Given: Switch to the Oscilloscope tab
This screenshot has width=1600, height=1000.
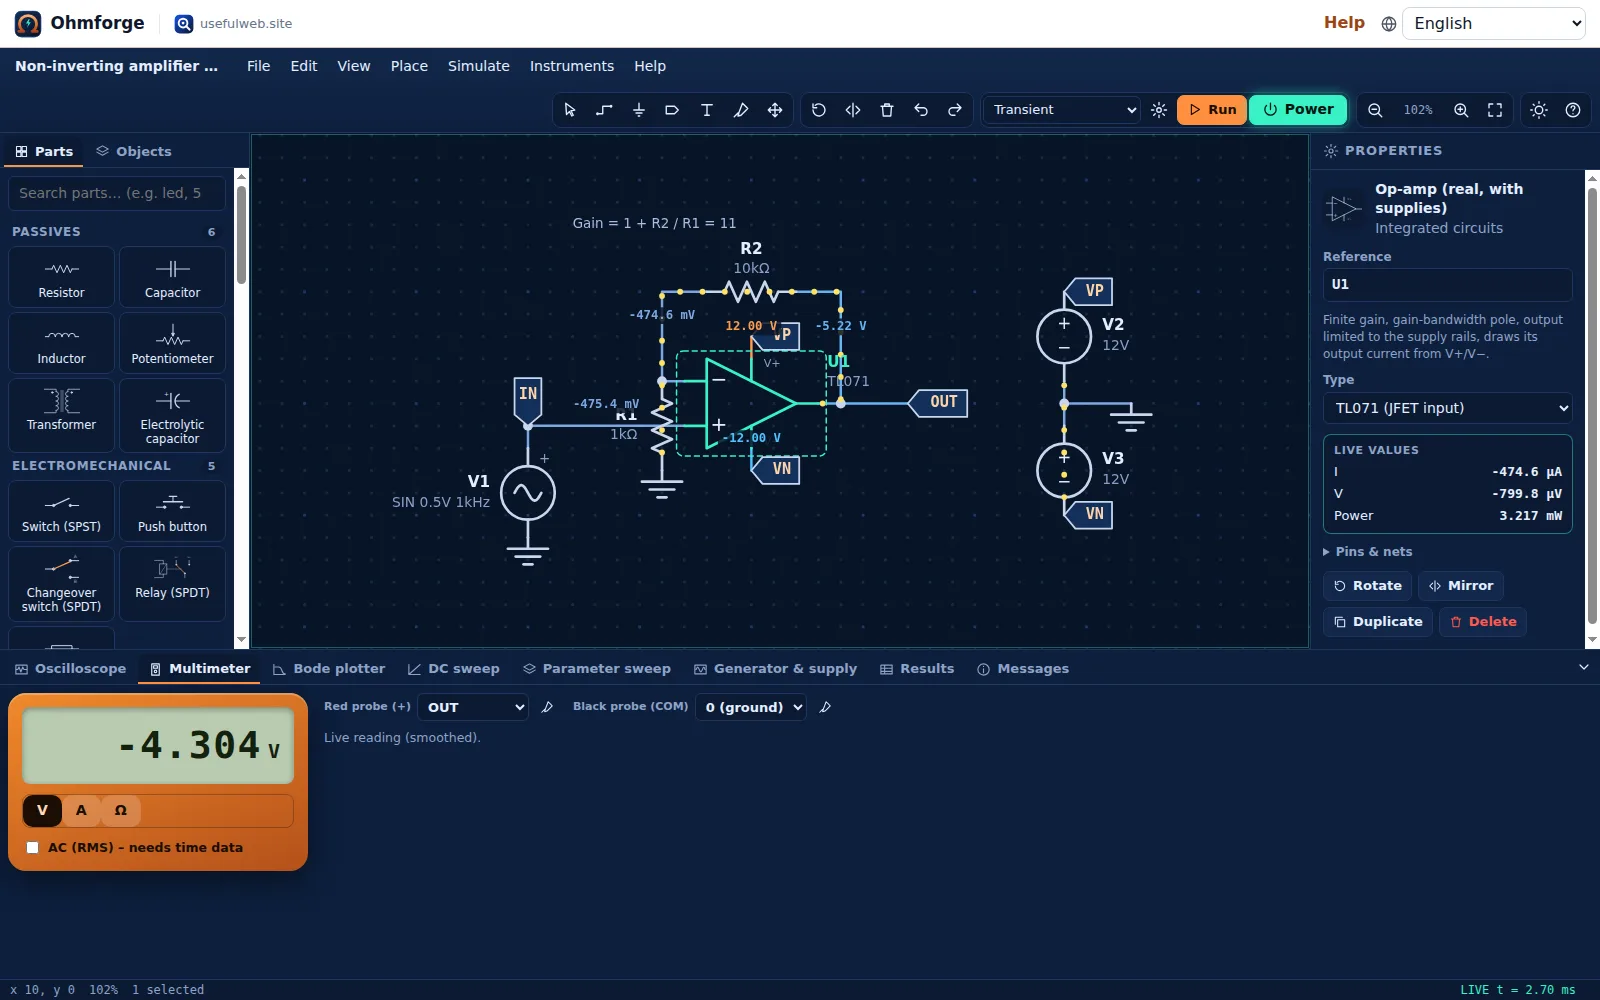Looking at the screenshot, I should point(70,669).
